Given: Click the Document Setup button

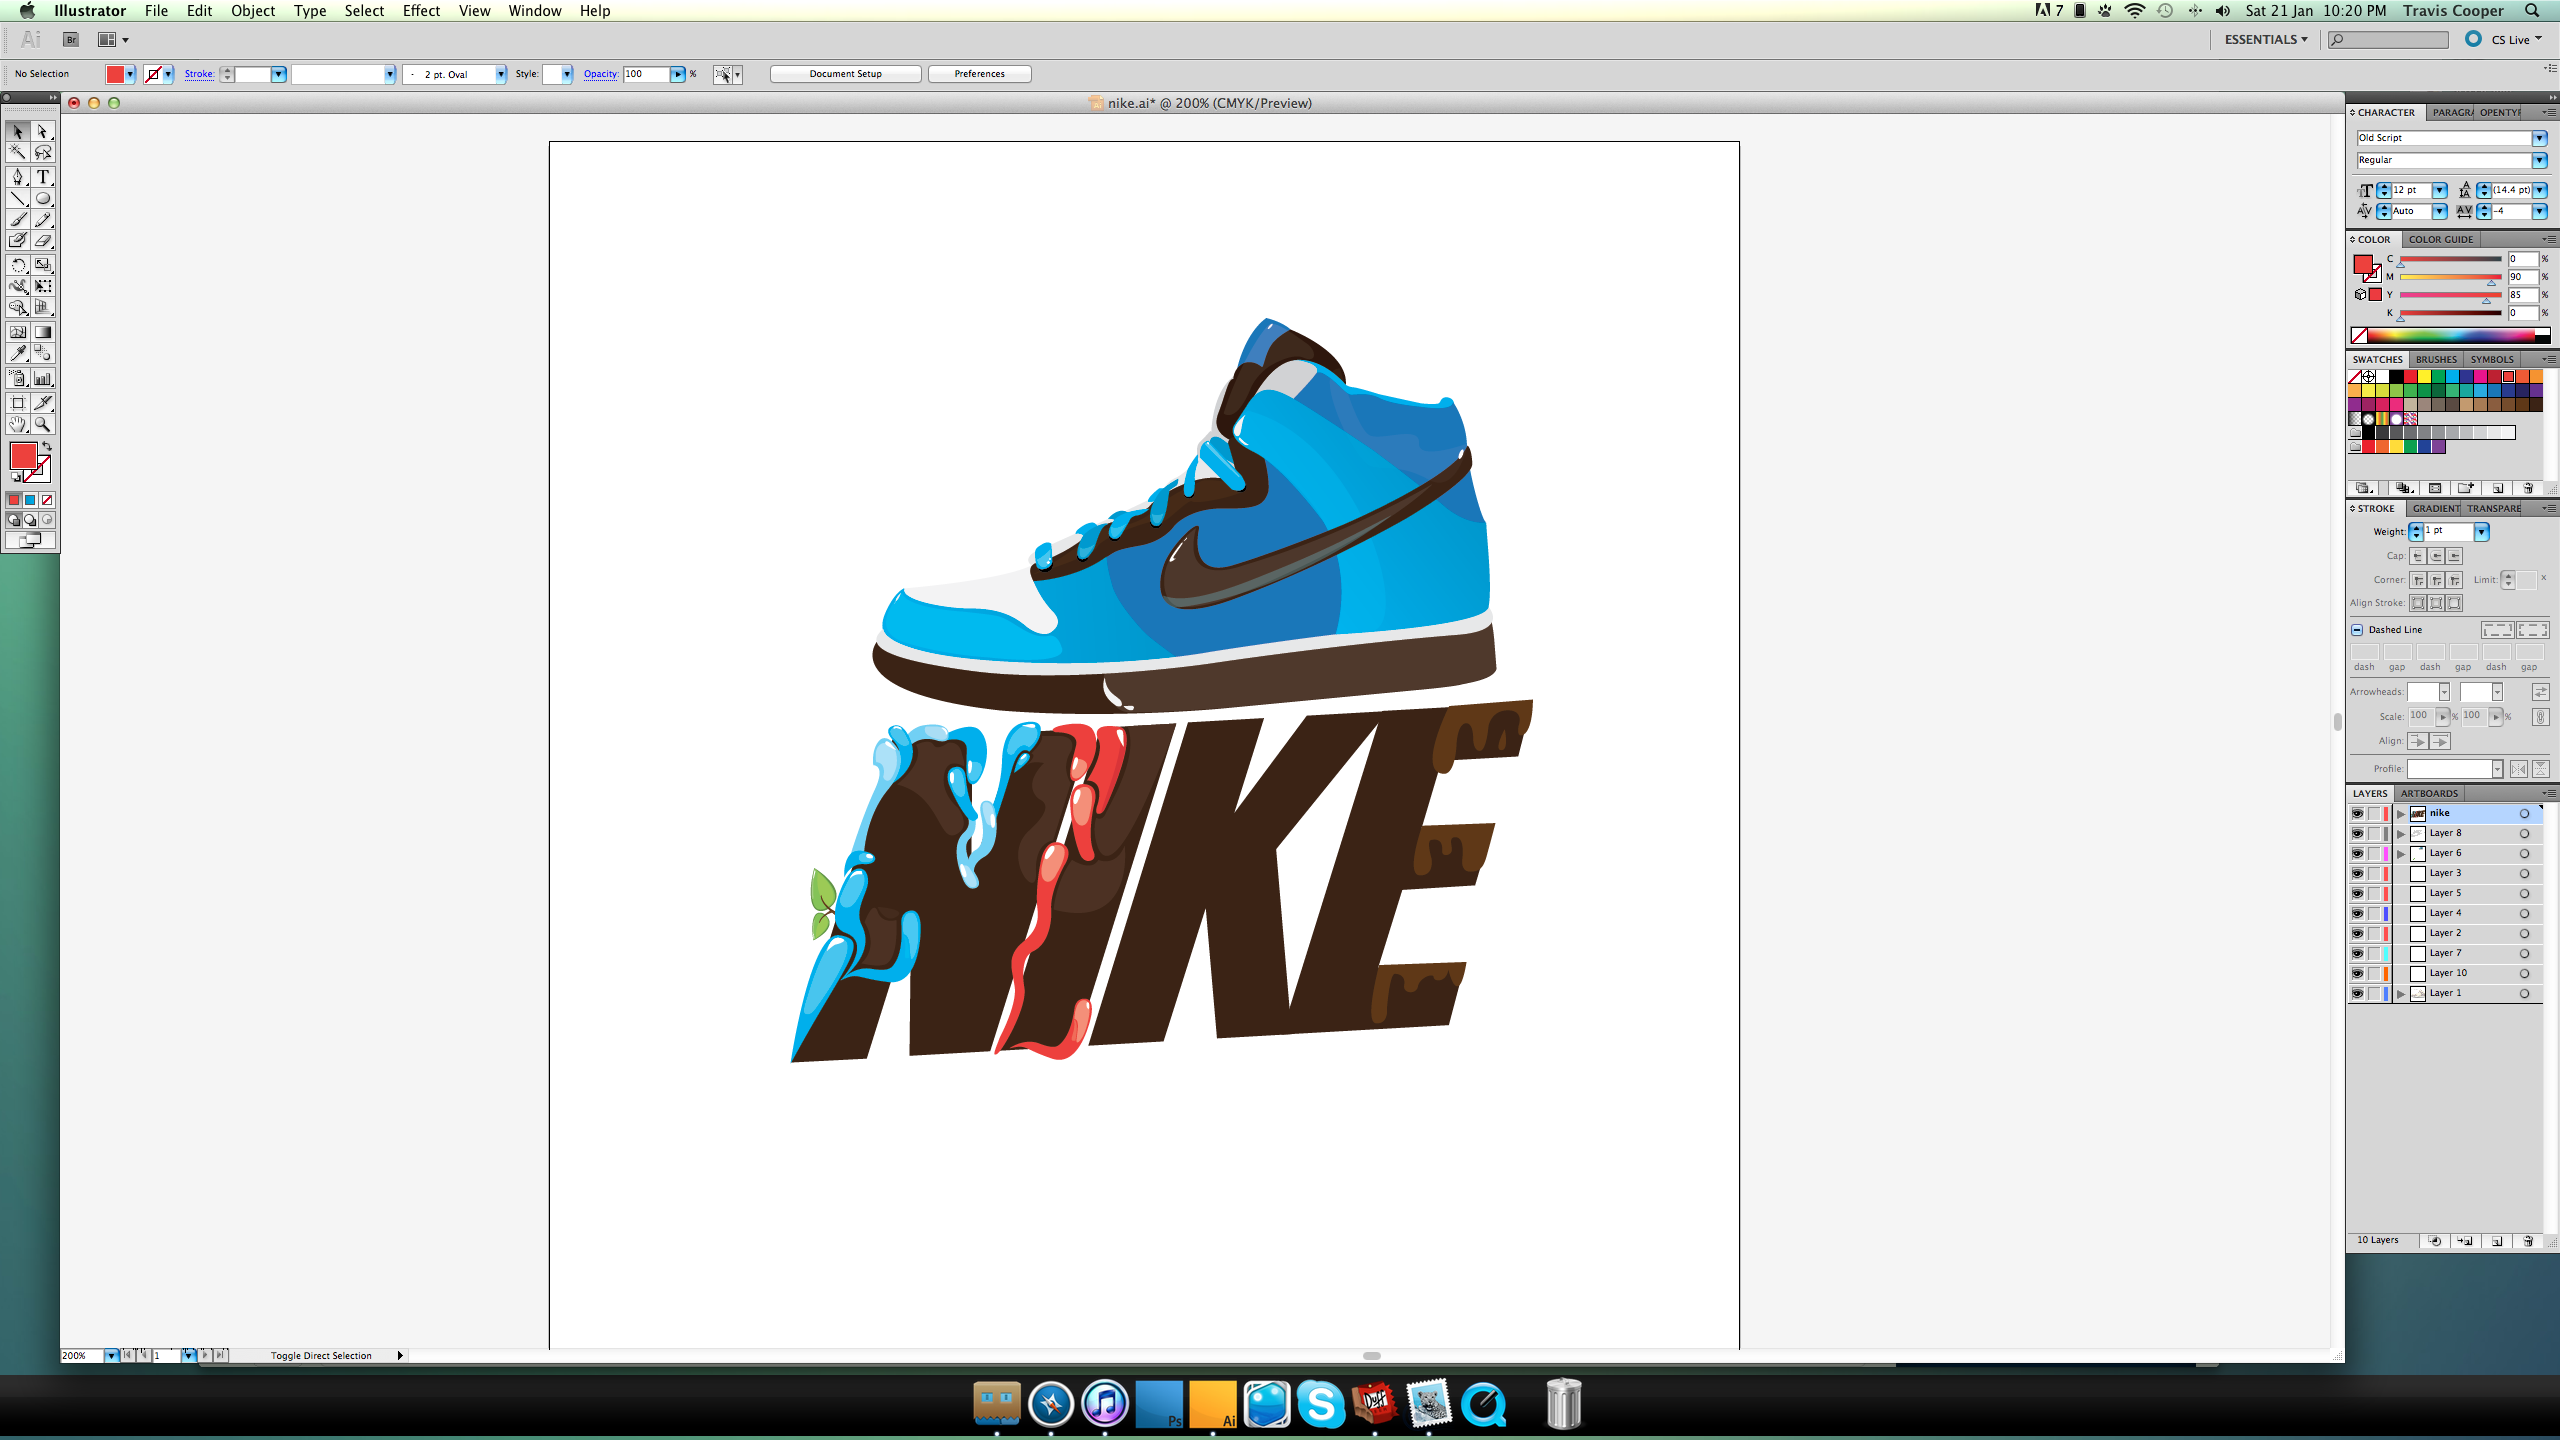Looking at the screenshot, I should (845, 74).
